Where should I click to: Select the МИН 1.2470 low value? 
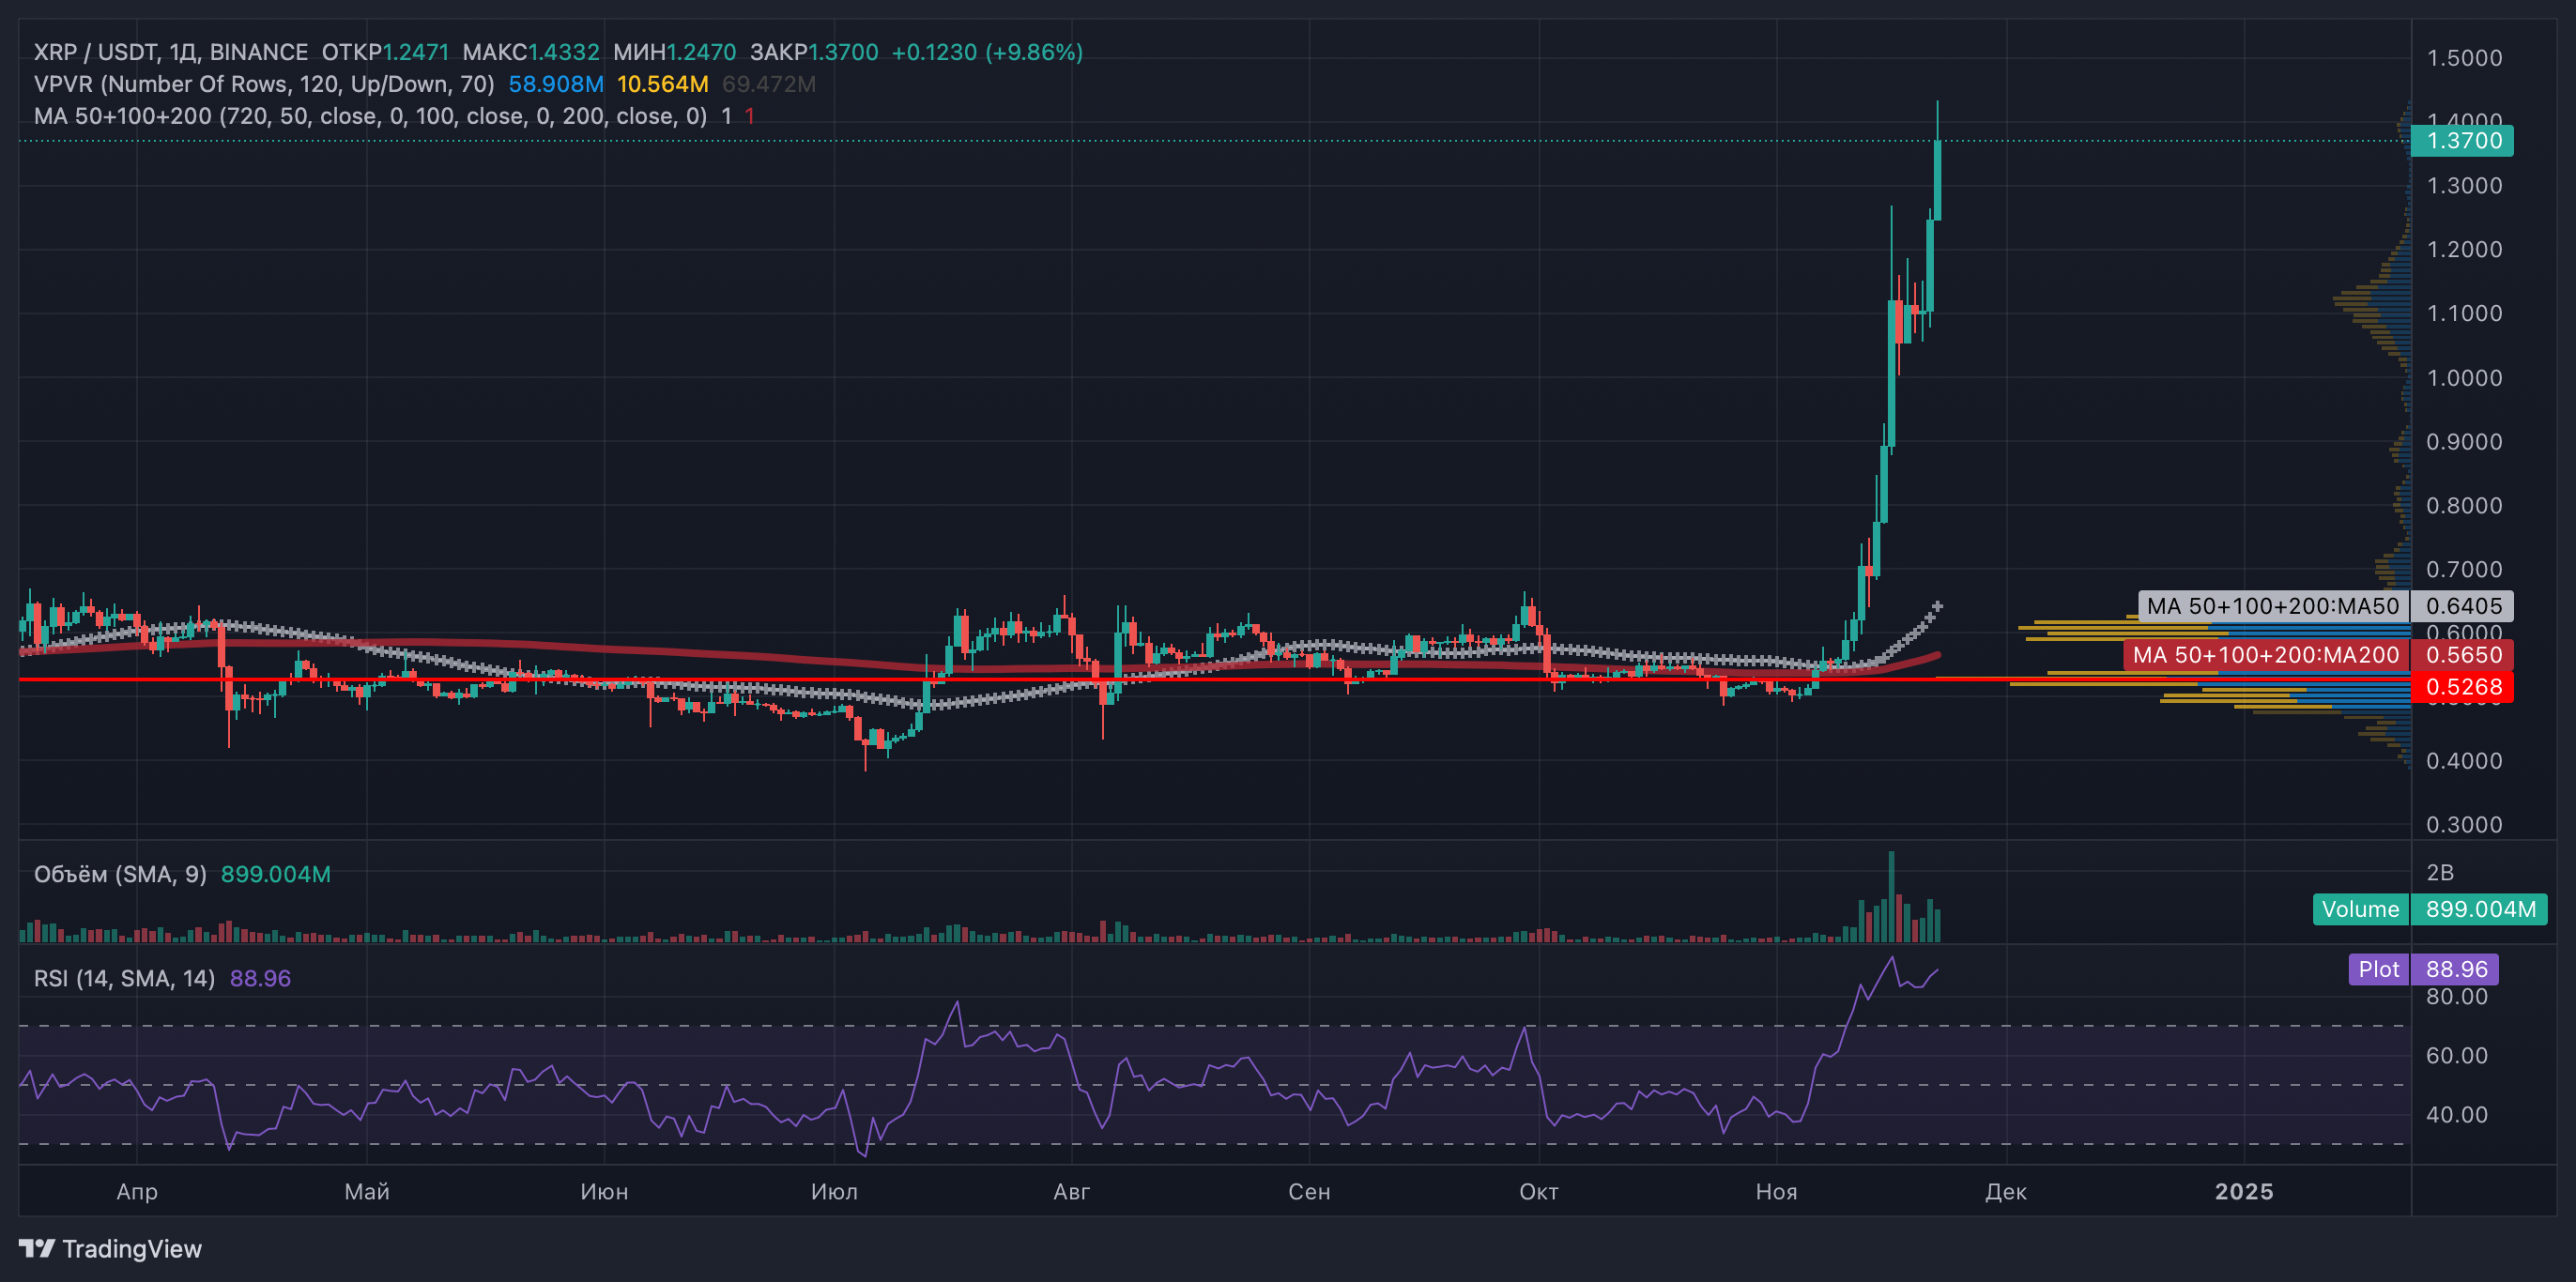(x=674, y=52)
